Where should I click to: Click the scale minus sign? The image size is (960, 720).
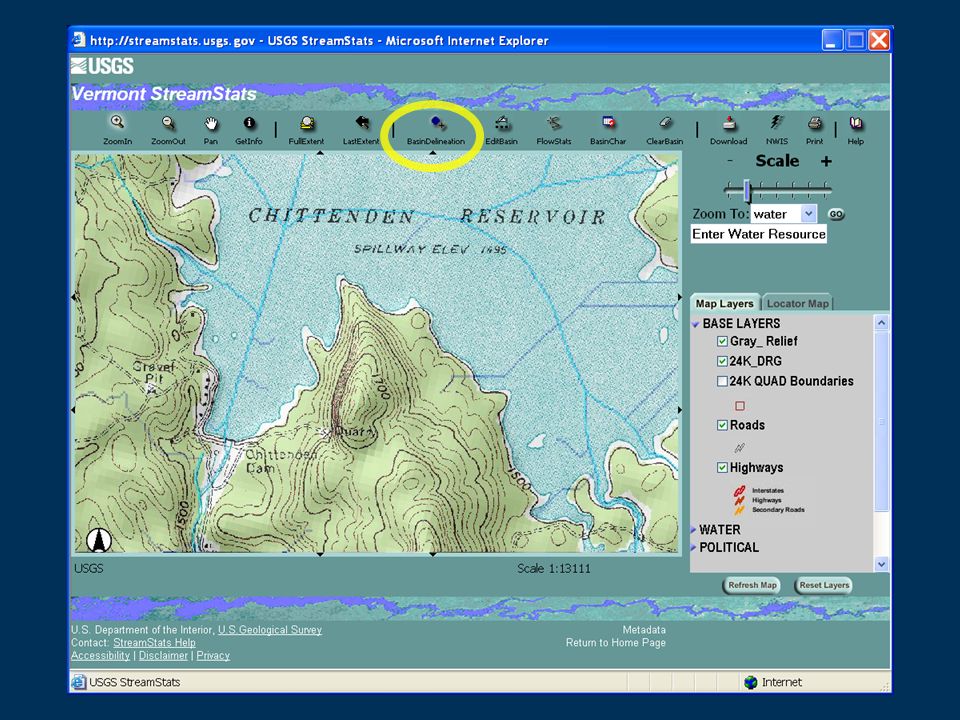point(730,161)
